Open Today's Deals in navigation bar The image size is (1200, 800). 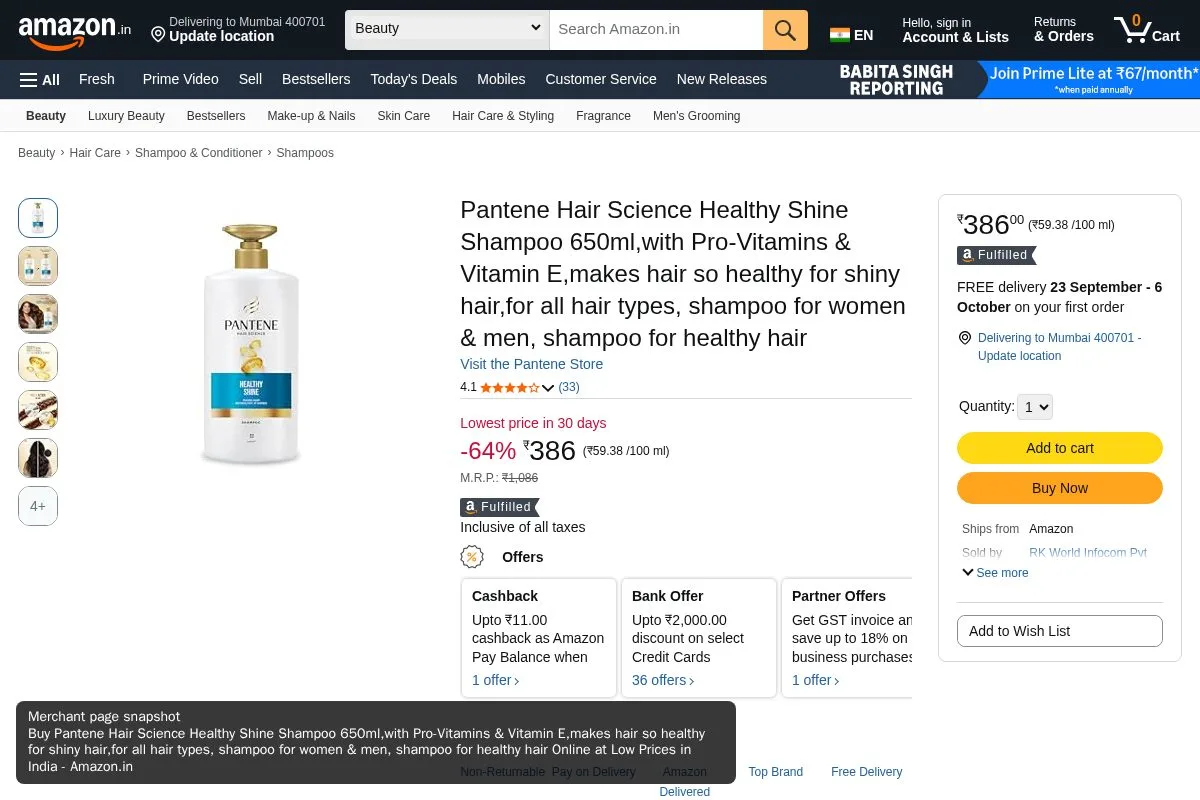coord(413,79)
